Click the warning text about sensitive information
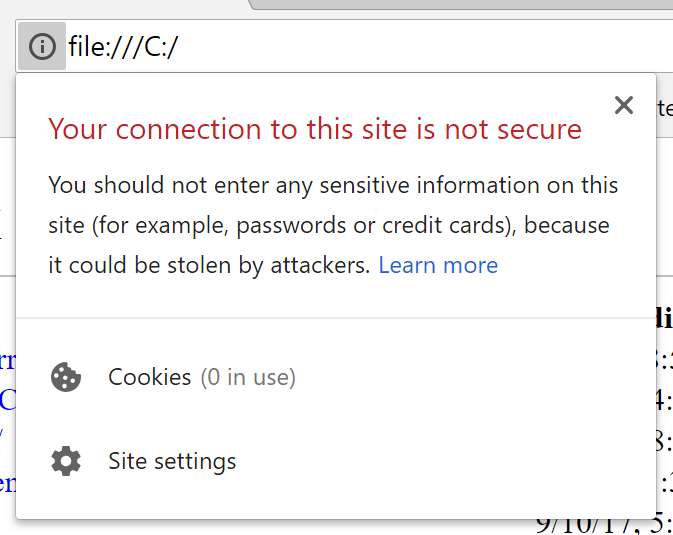The height and width of the screenshot is (535, 673). 333,186
